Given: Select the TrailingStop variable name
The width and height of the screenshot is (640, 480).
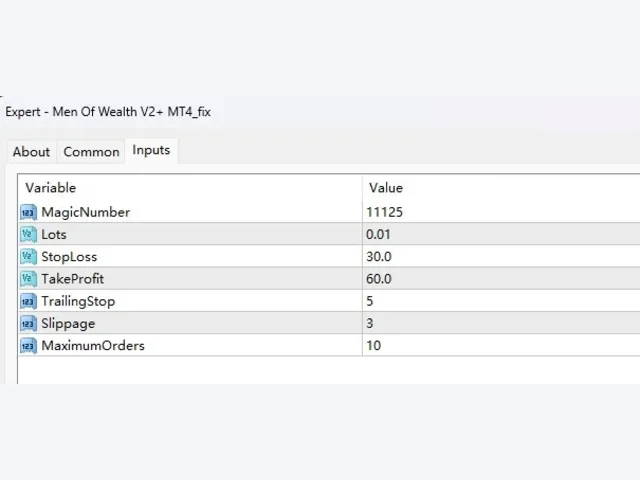Looking at the screenshot, I should point(78,302).
